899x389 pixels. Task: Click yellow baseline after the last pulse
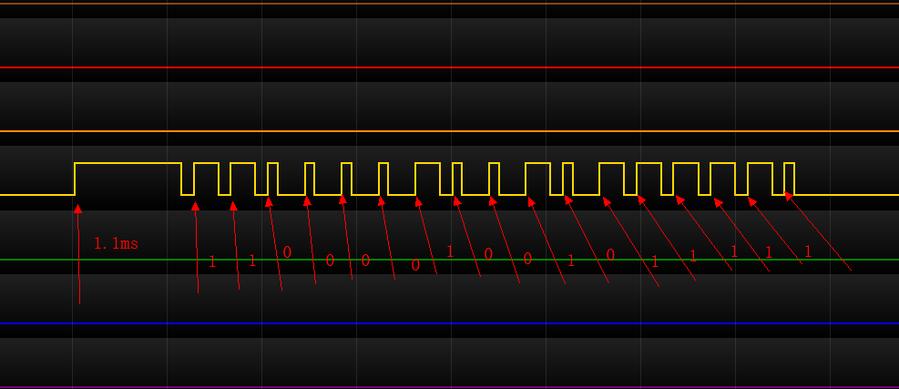tap(846, 195)
